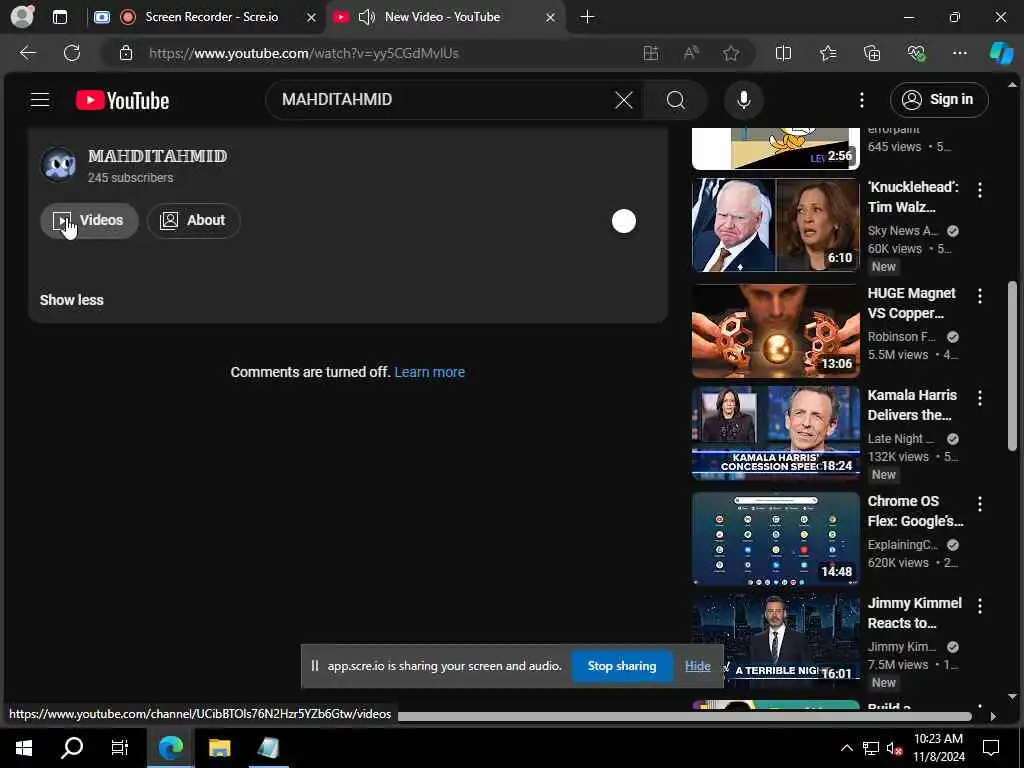Run search with magnifier button

click(676, 100)
